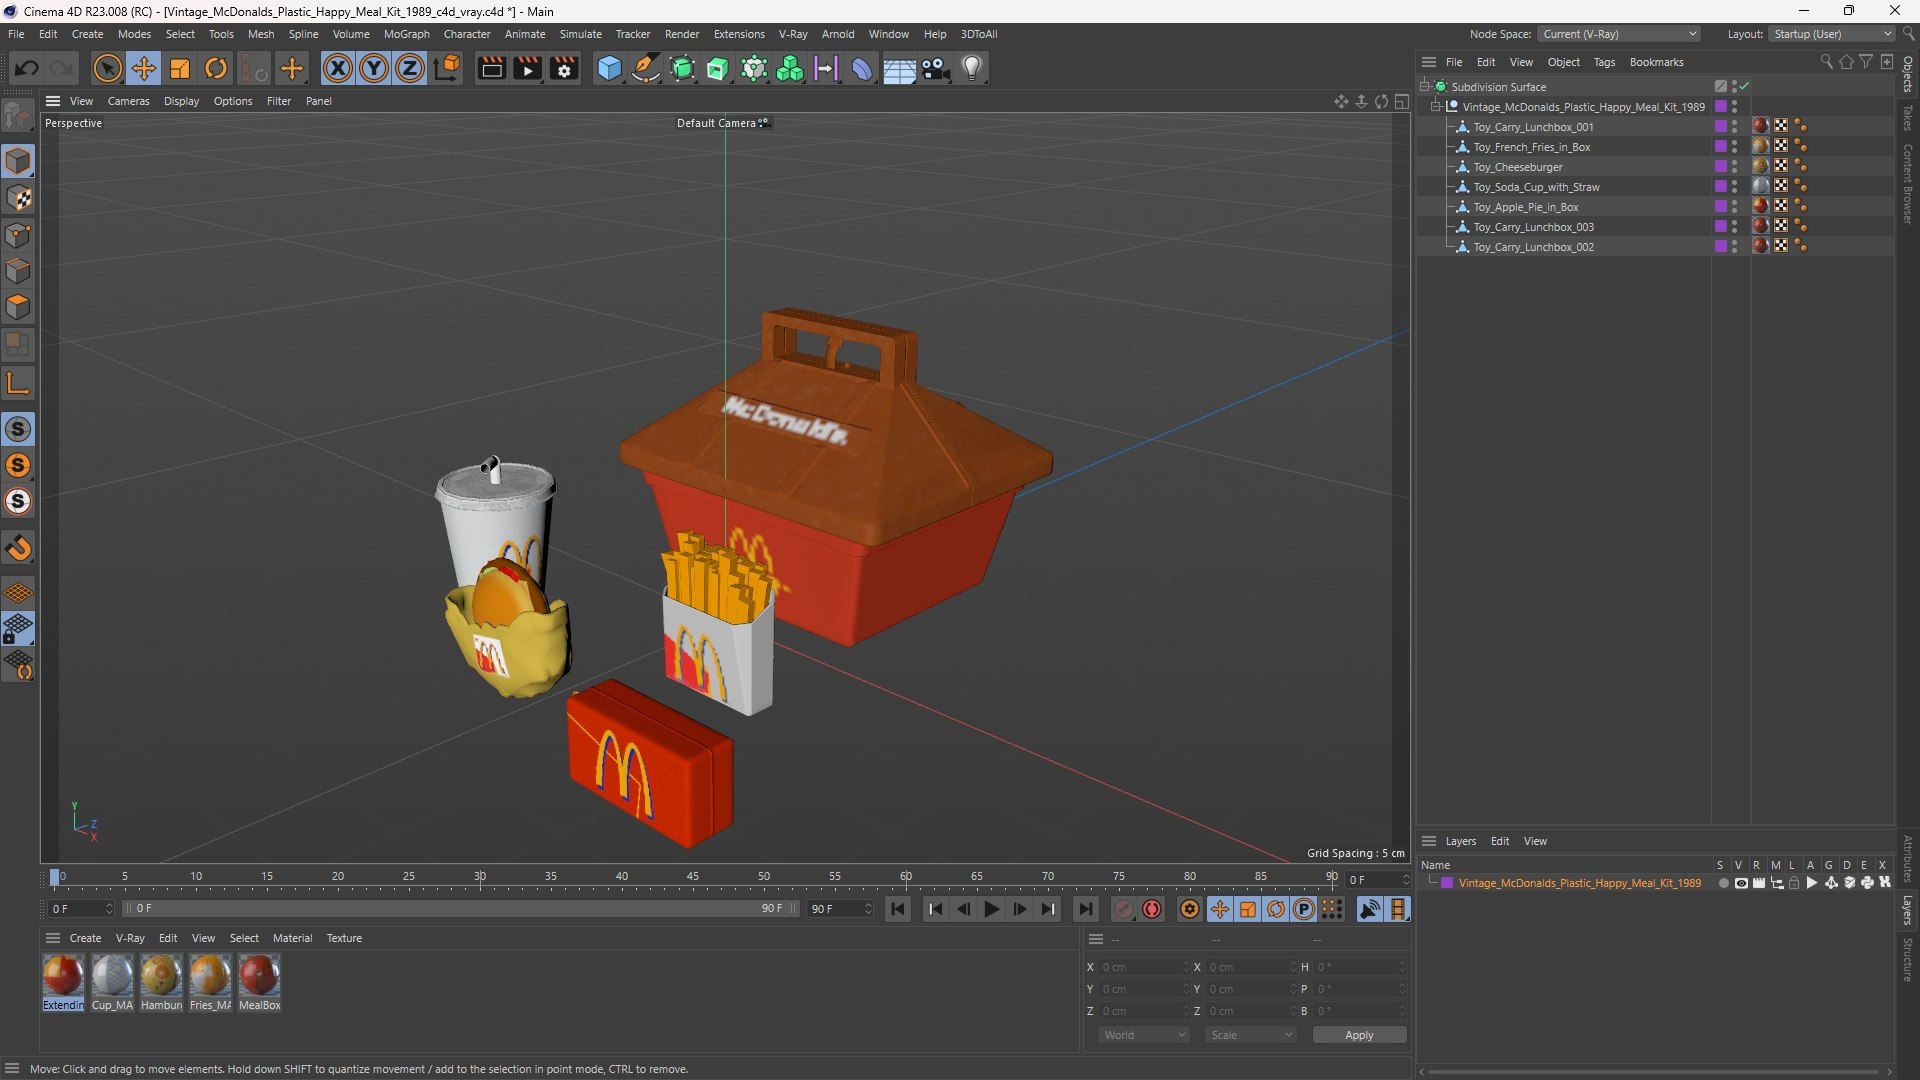Toggle Subdivision Surface enable checkmark
This screenshot has height=1080, width=1920.
pos(1744,87)
